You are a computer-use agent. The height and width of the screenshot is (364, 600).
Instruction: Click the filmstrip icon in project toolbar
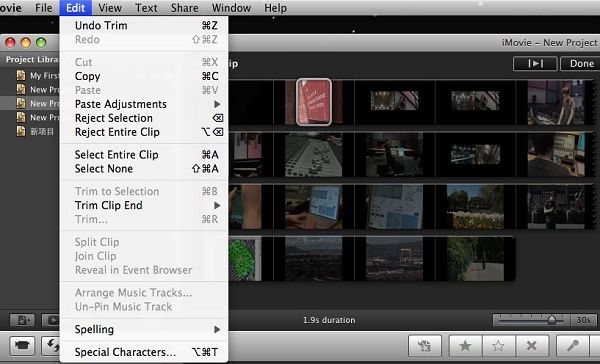point(22,320)
